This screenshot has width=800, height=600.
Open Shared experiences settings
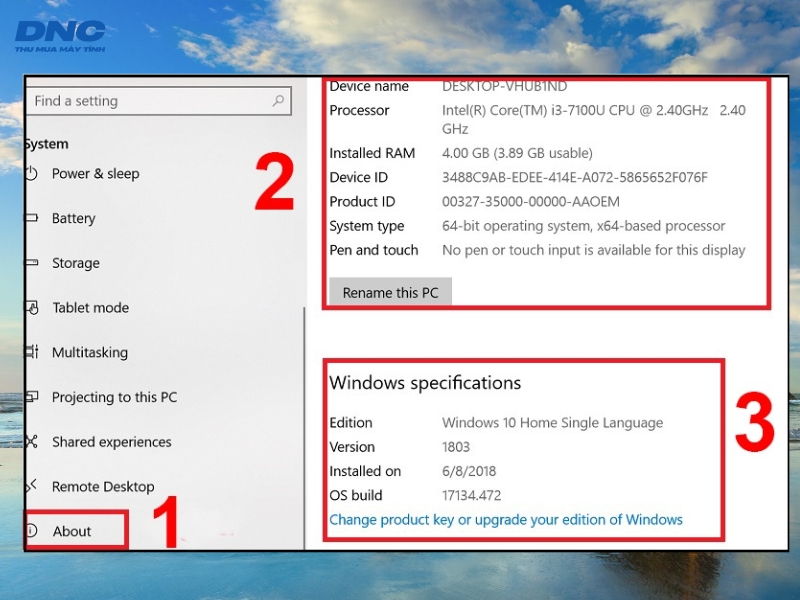tap(111, 442)
